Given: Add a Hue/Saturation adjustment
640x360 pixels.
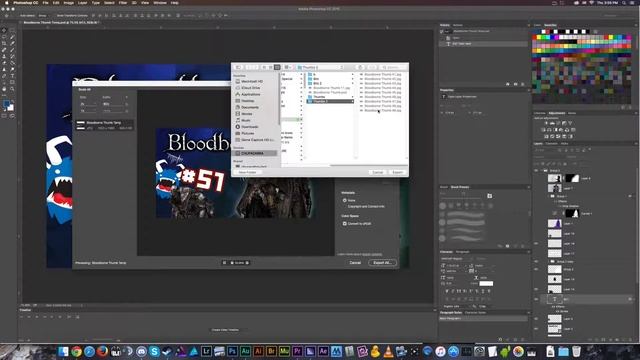Looking at the screenshot, I should tap(543, 130).
